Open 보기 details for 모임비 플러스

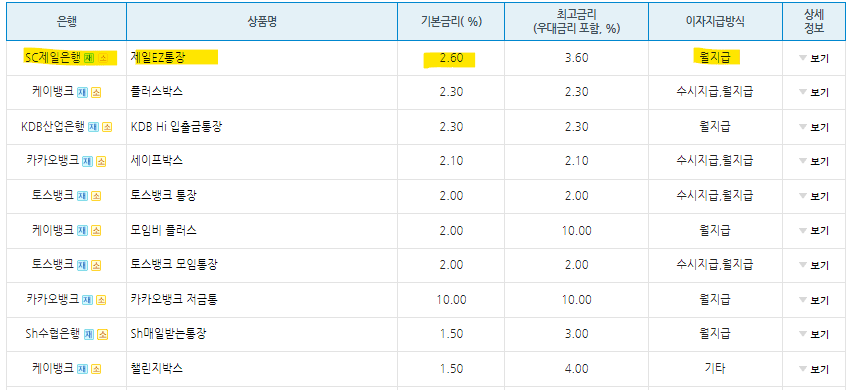[814, 231]
